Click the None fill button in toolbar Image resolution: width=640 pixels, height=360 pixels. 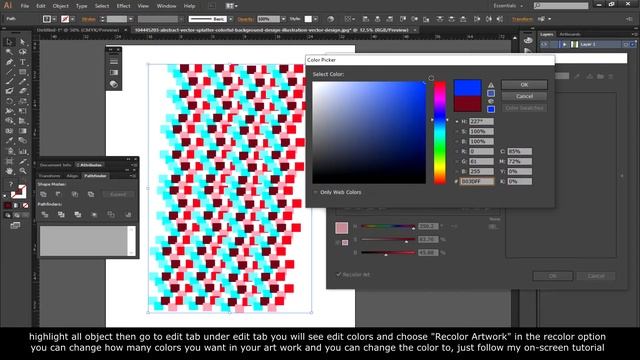25,205
